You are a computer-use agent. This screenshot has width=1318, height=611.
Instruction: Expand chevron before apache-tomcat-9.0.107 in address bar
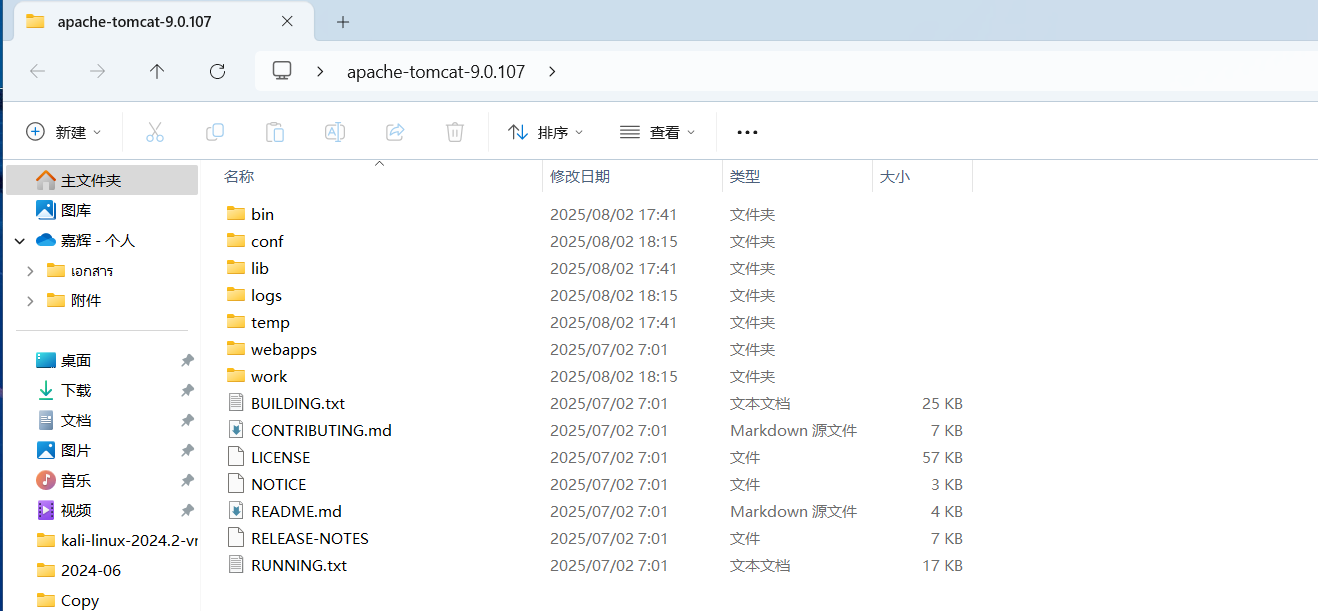point(320,71)
